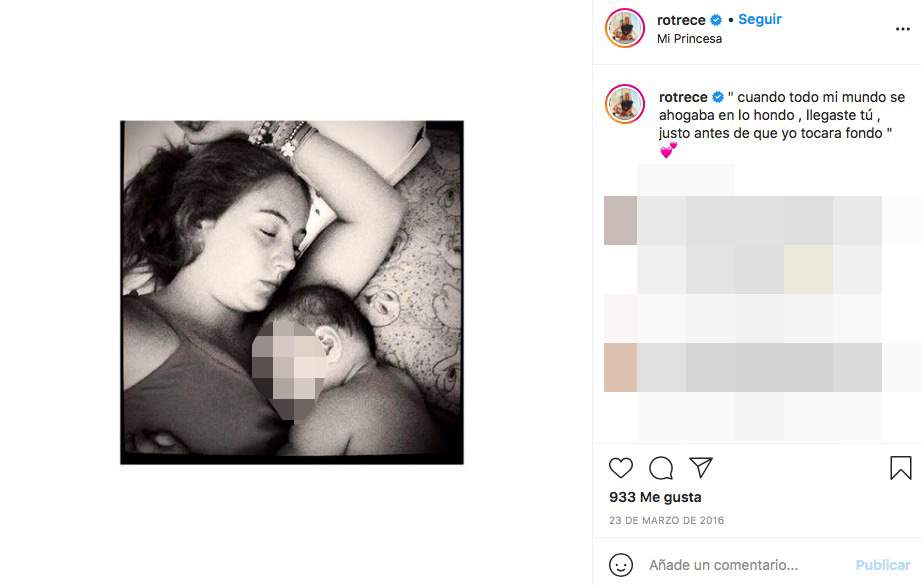Like the post with the heart icon
The width and height of the screenshot is (922, 586).
[x=621, y=468]
